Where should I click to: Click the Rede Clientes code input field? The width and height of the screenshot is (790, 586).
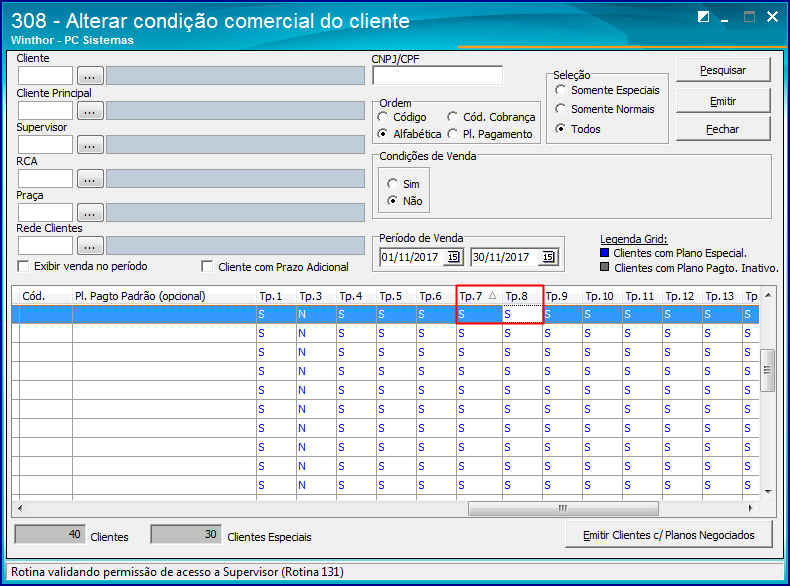45,246
